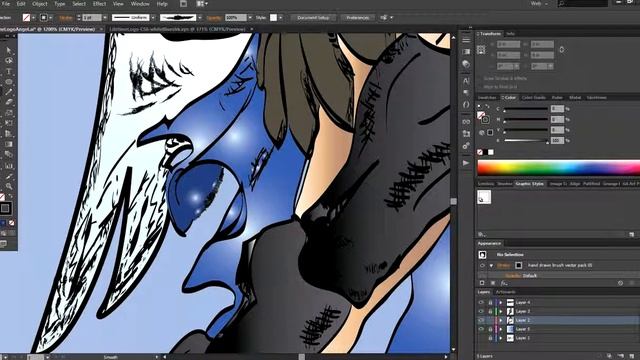The height and width of the screenshot is (360, 640).
Task: Click the Preferences button
Action: tap(358, 18)
